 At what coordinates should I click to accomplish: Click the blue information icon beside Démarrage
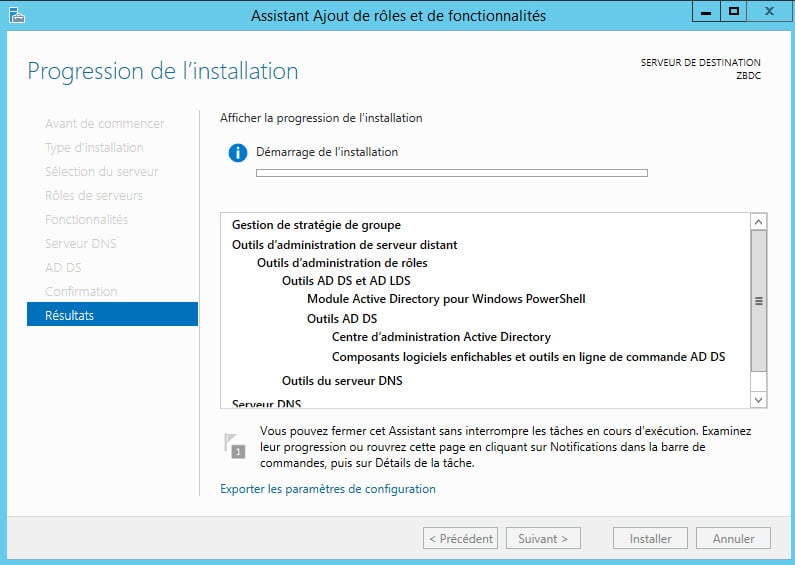(x=237, y=152)
